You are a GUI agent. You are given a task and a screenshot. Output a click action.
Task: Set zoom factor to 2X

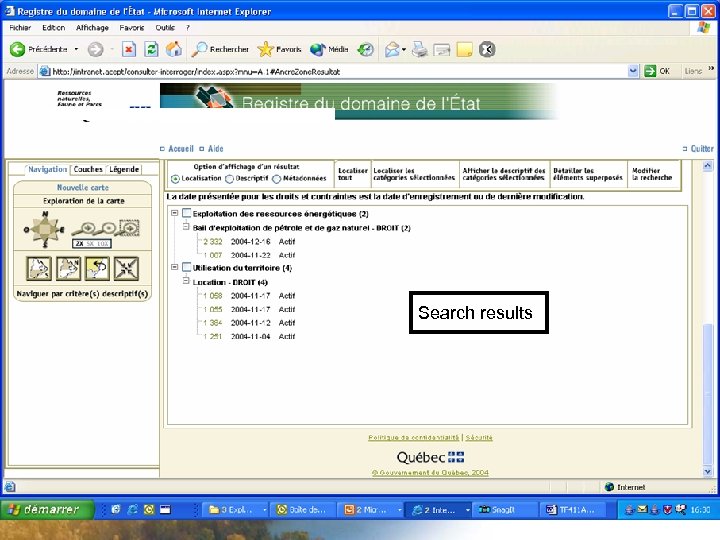[x=79, y=243]
